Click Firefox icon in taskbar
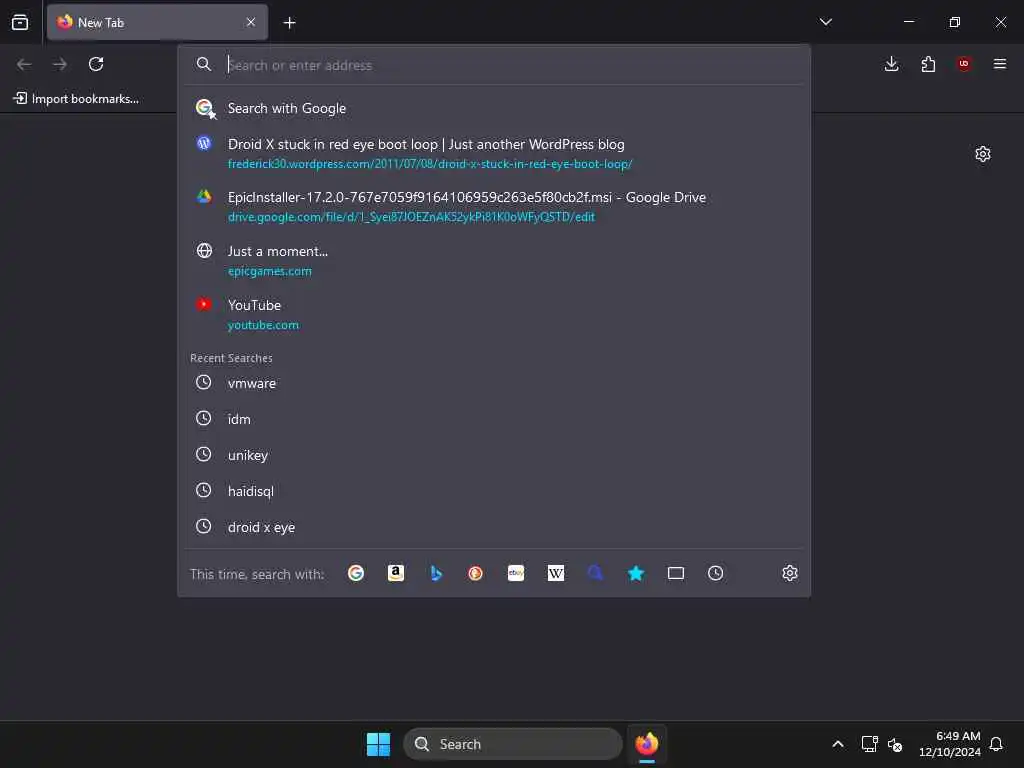The height and width of the screenshot is (768, 1024). point(647,744)
